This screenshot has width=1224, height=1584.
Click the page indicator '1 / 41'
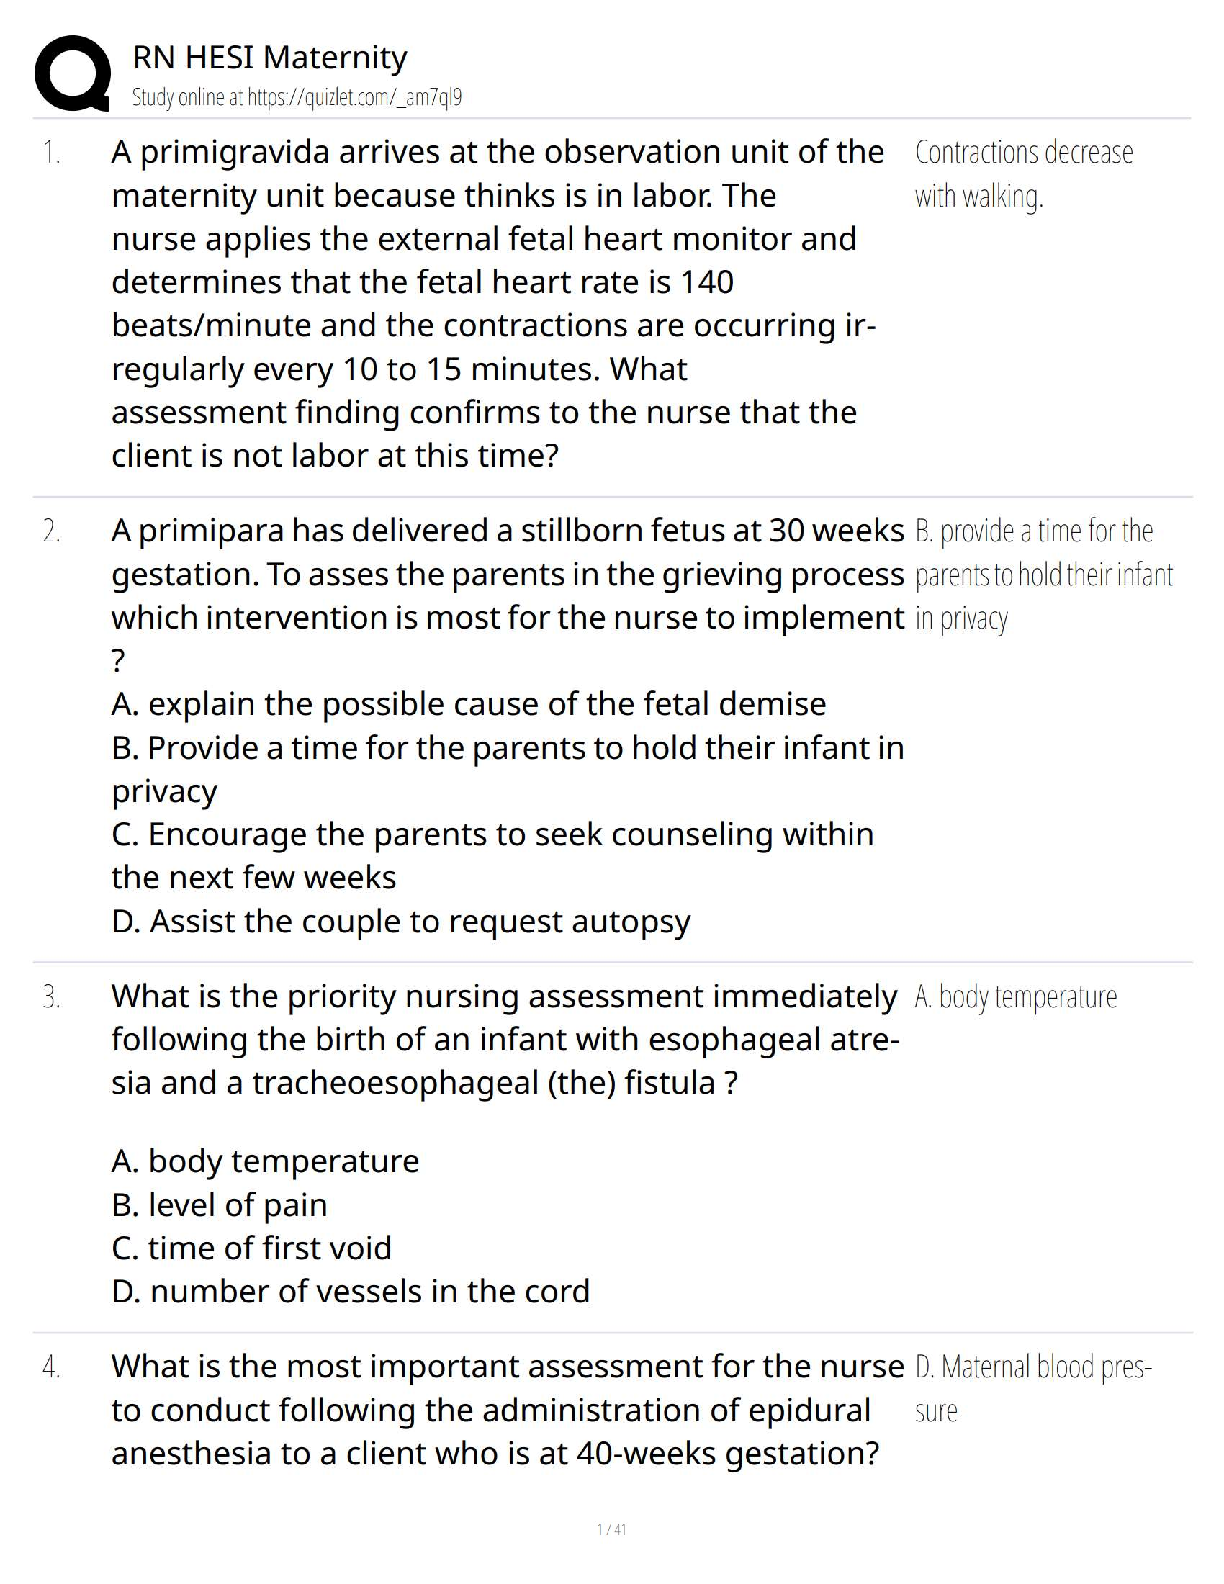point(611,1529)
